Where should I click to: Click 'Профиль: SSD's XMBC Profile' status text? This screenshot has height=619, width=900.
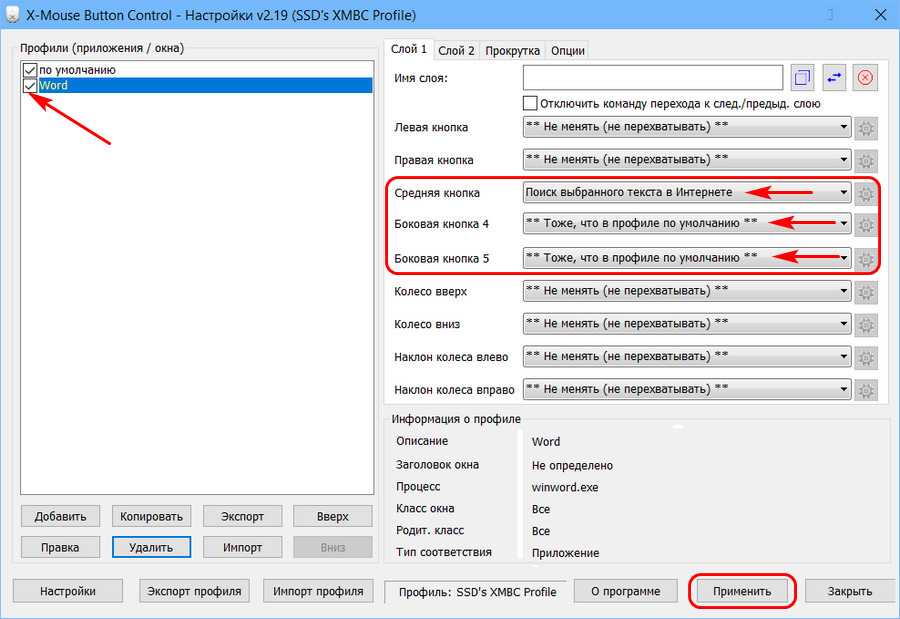coord(478,592)
